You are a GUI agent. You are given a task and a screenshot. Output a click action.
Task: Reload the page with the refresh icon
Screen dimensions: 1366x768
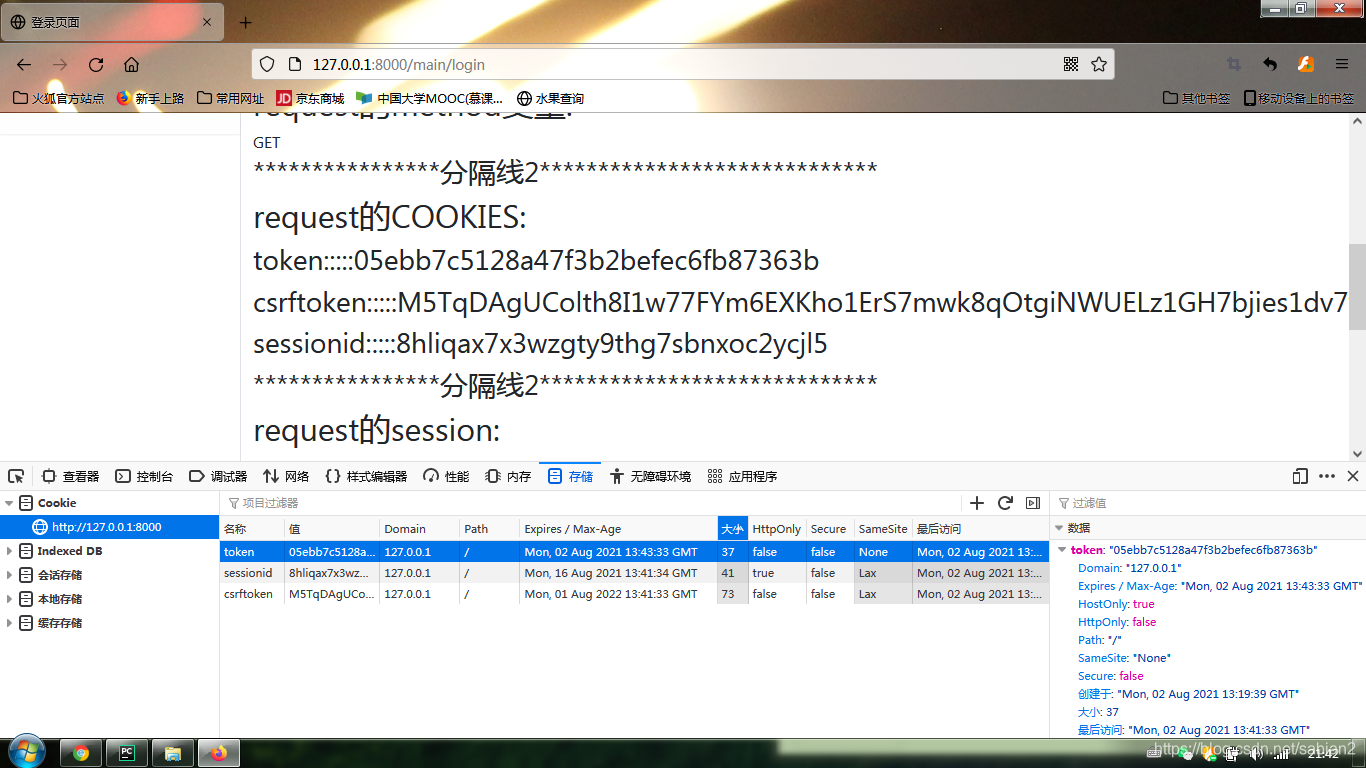click(x=96, y=64)
